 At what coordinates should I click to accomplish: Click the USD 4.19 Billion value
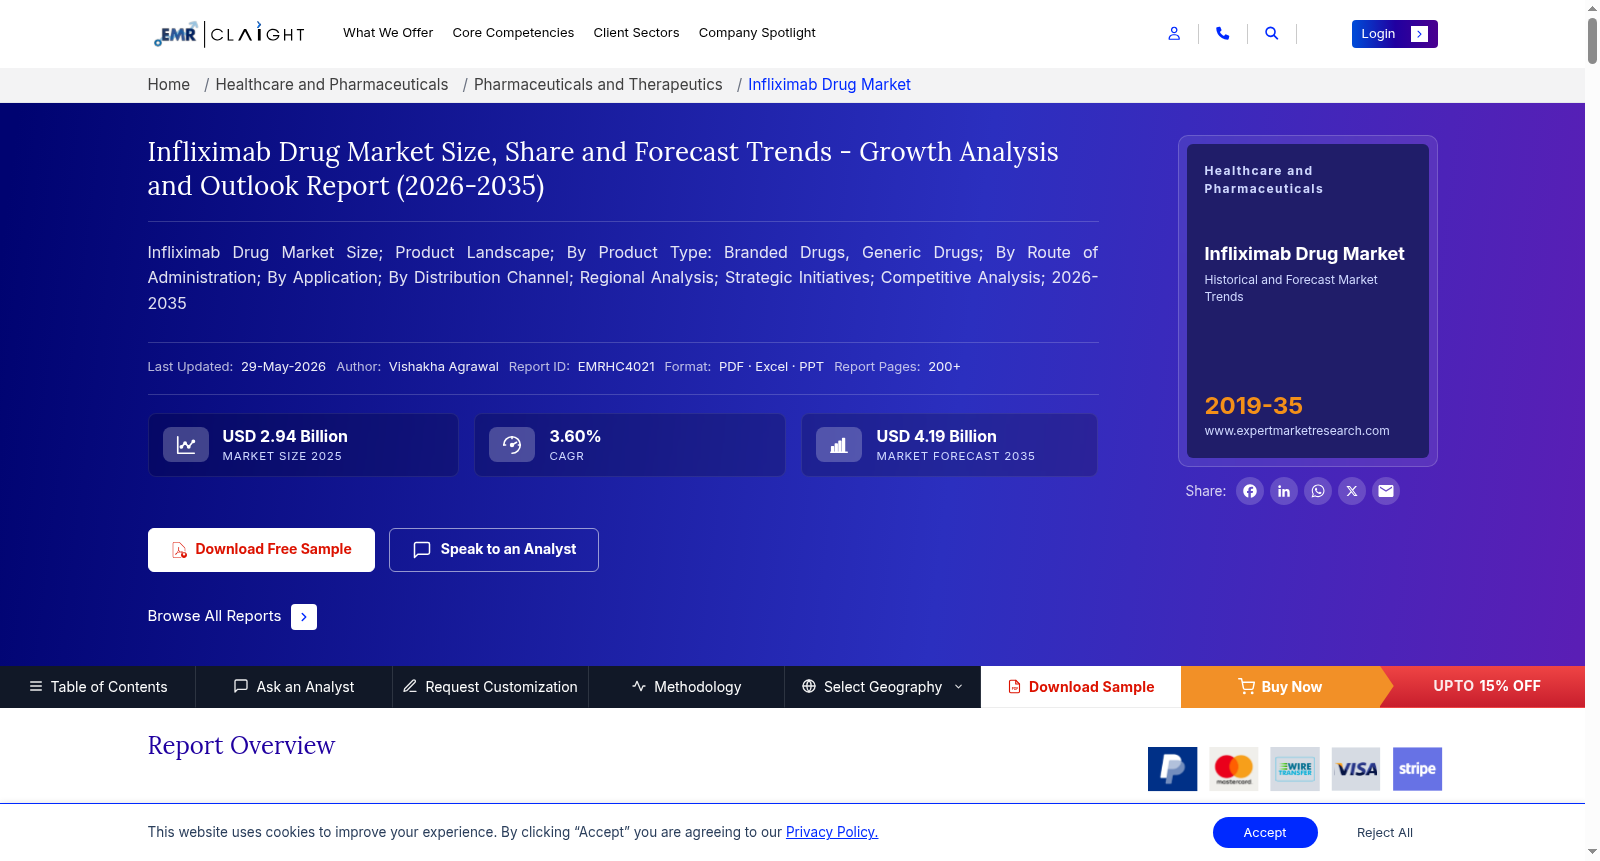[936, 437]
